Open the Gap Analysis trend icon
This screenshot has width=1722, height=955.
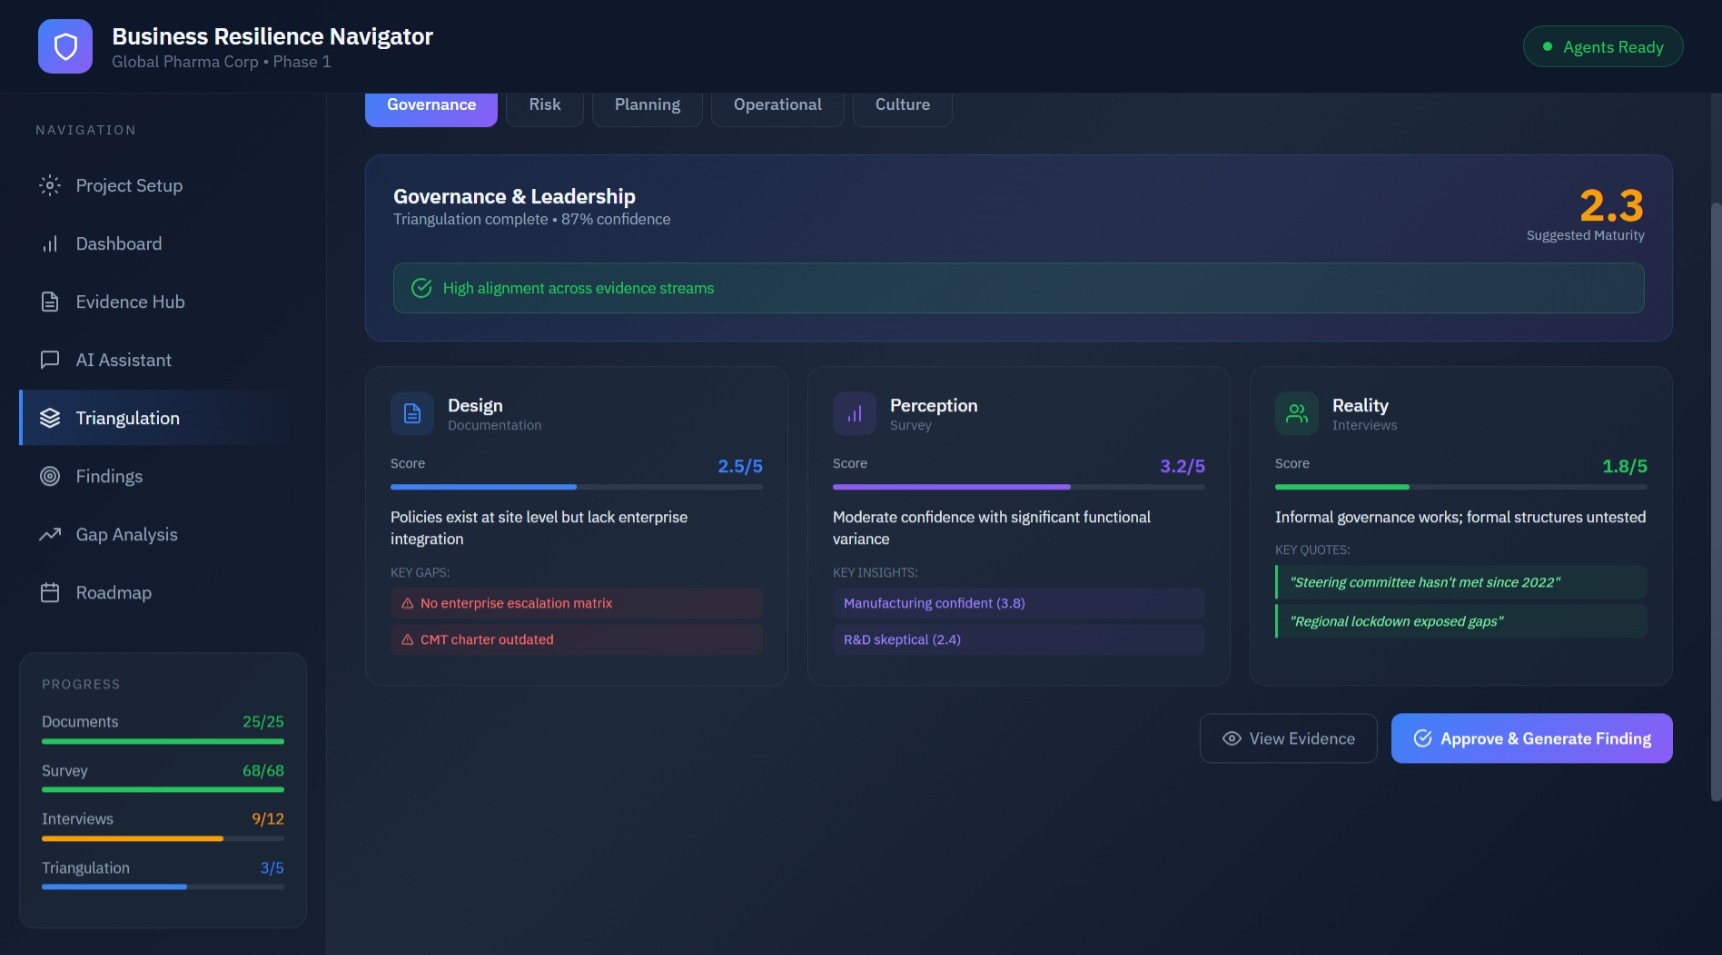point(50,534)
